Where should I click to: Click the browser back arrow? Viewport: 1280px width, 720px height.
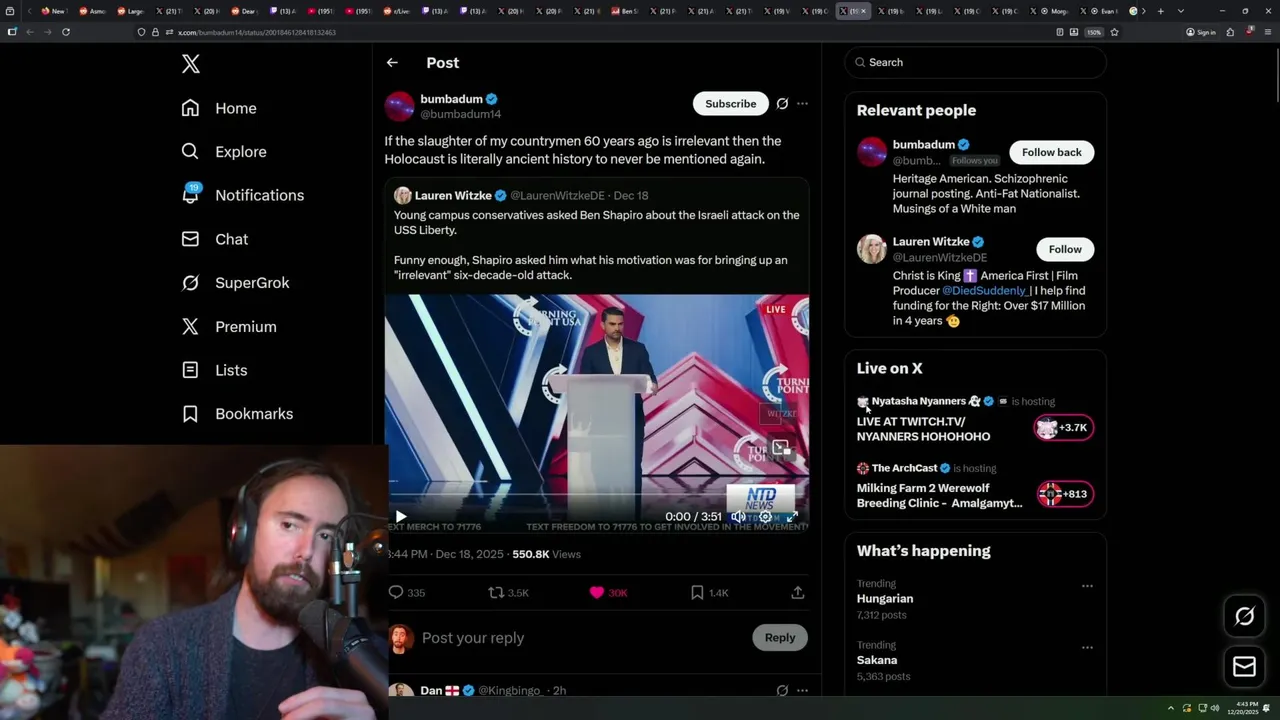pyautogui.click(x=30, y=32)
